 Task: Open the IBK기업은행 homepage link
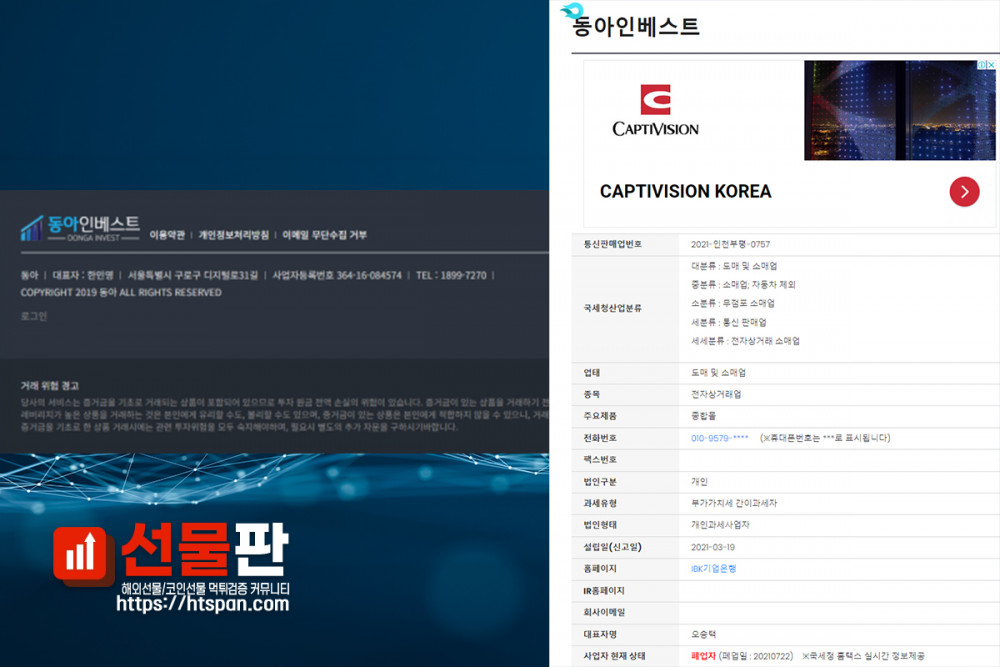pyautogui.click(x=713, y=568)
